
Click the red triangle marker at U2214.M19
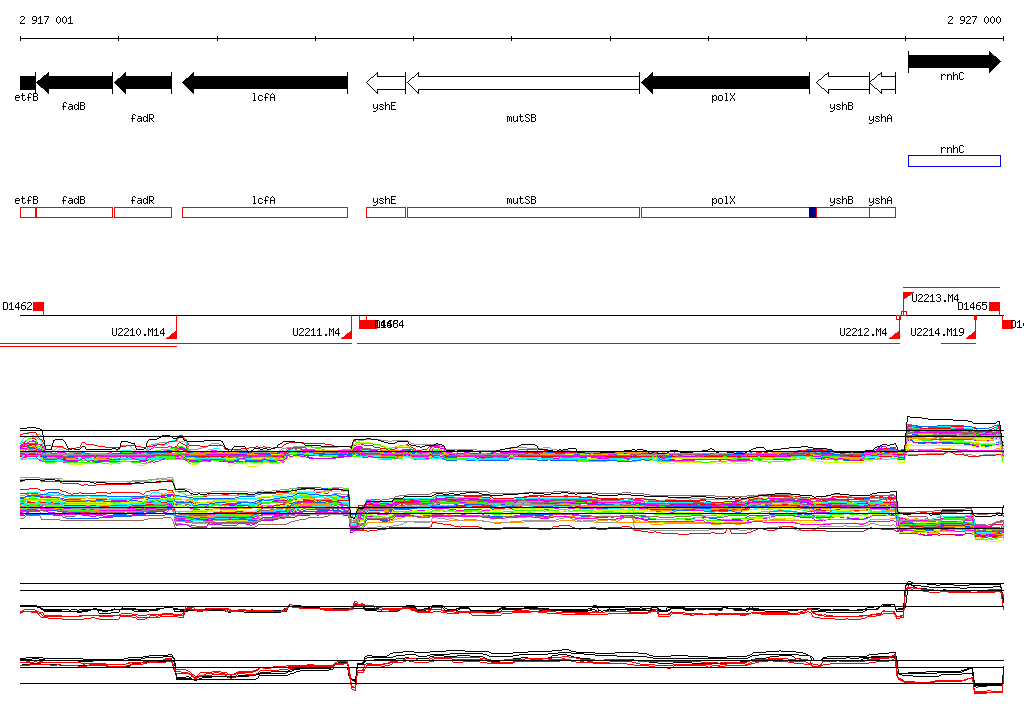point(971,334)
